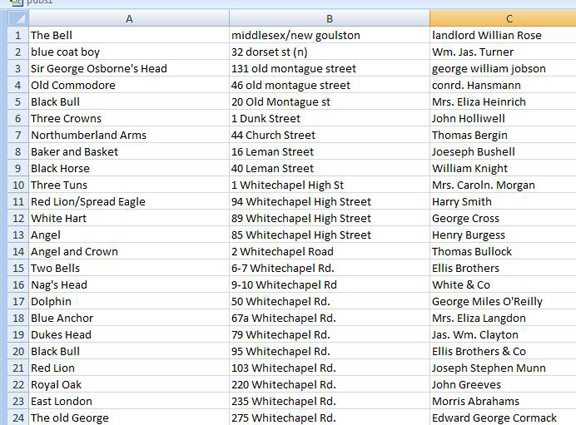Viewport: 576px width, 425px height.
Task: Click cell 32 dorset st (n)
Action: 330,52
